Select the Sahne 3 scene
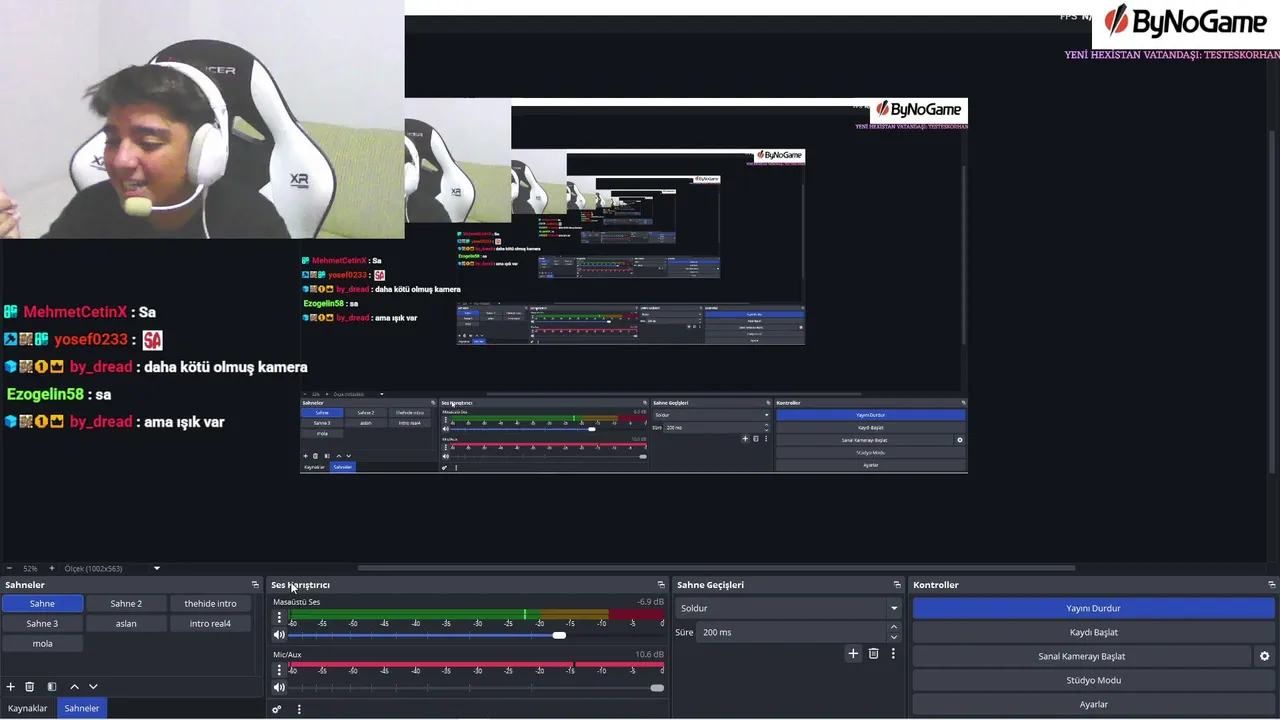Screen dimensions: 1280x720 (42, 623)
